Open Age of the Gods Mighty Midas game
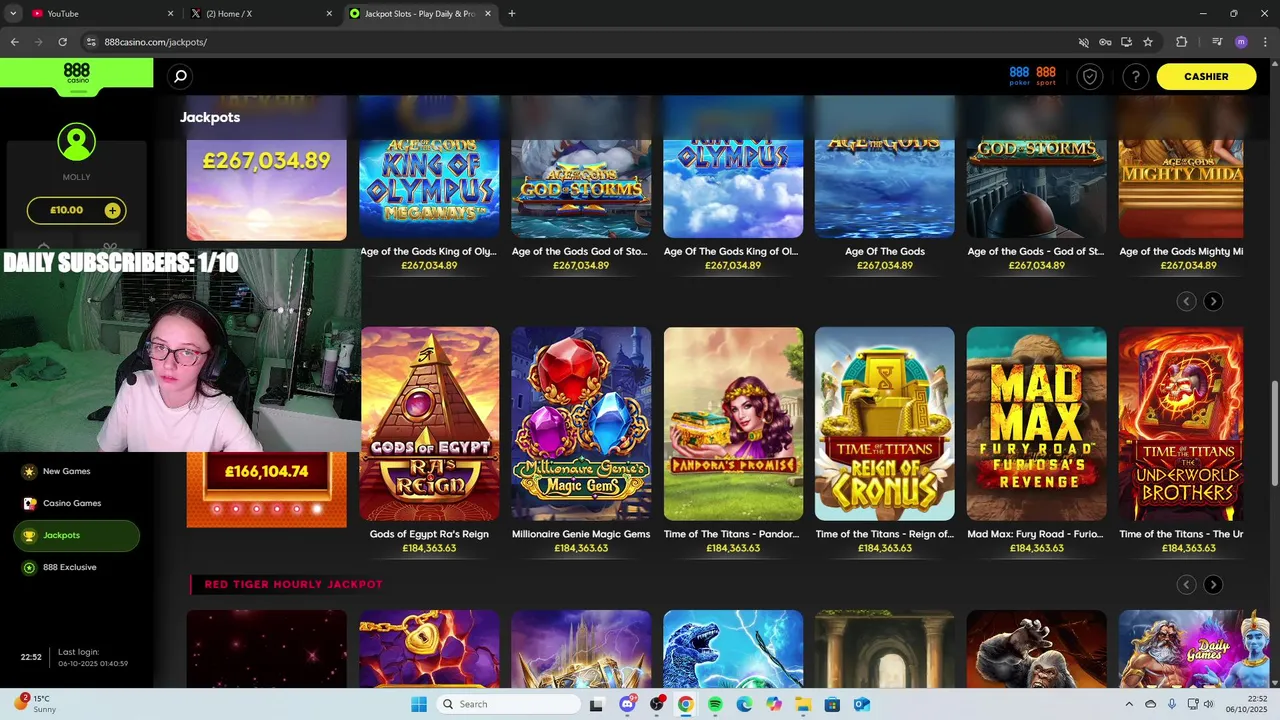The image size is (1280, 720). coord(1181,188)
